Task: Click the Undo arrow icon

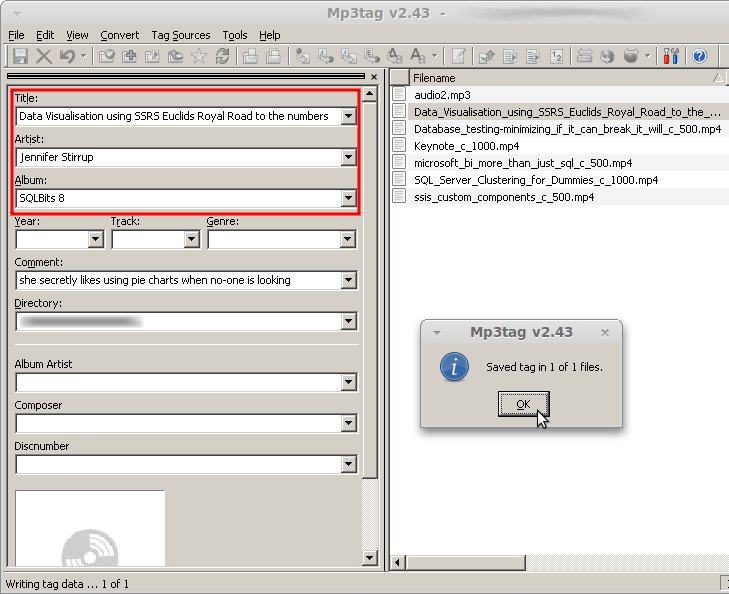Action: [x=67, y=56]
